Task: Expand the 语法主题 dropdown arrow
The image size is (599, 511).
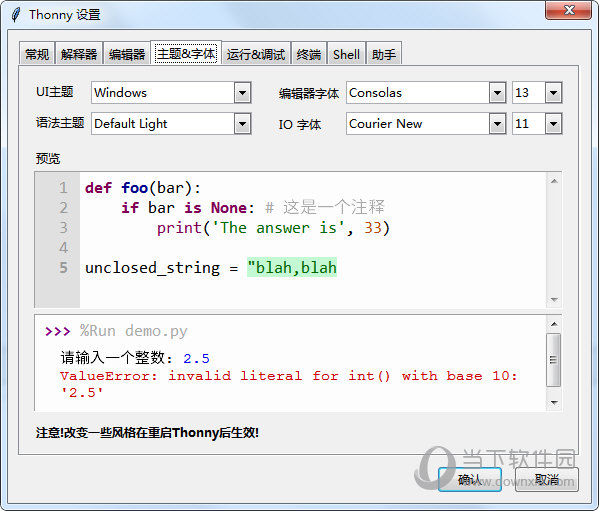Action: [x=243, y=123]
